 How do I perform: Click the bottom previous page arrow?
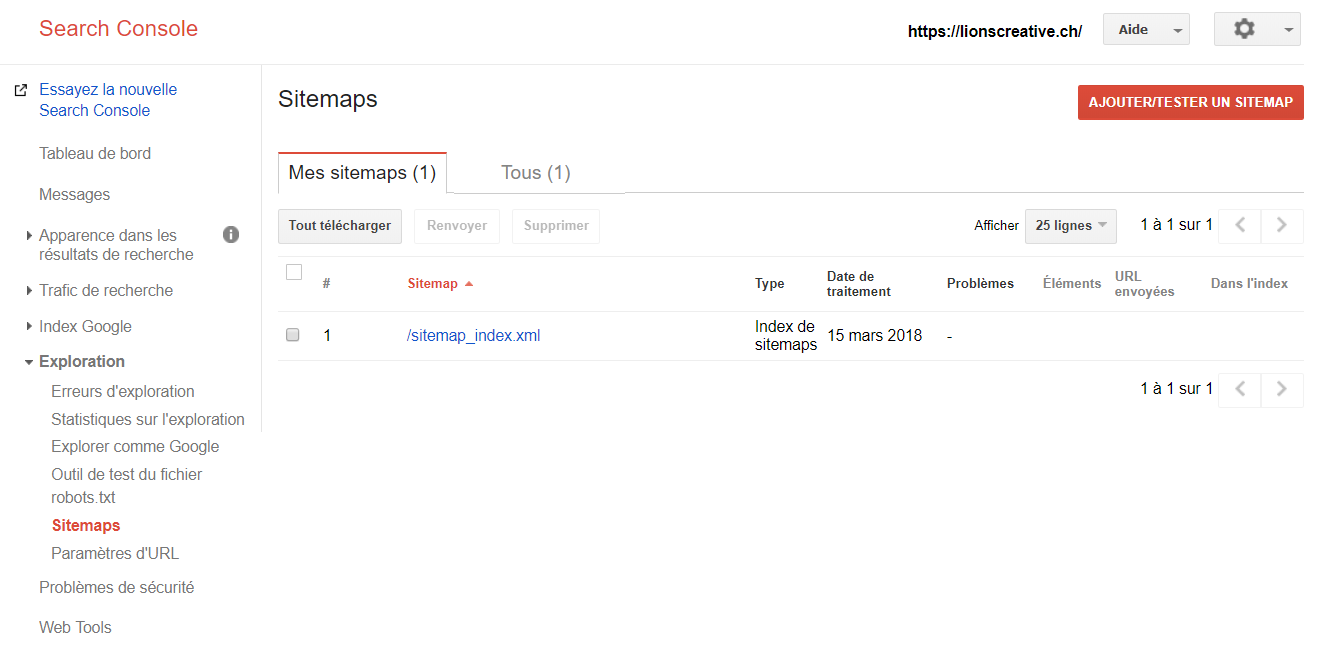(1240, 390)
